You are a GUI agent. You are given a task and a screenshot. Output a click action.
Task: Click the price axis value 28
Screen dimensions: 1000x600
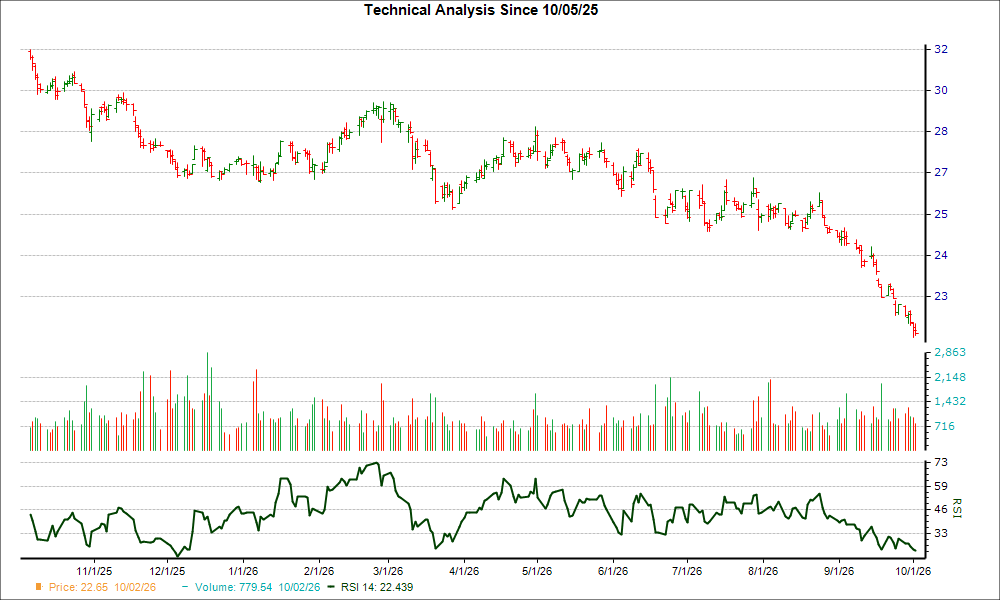coord(941,131)
